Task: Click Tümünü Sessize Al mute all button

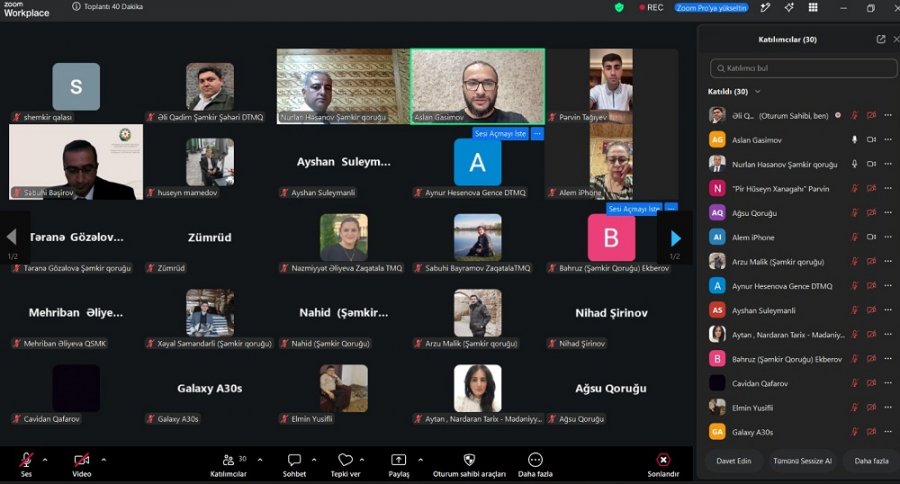Action: [x=802, y=461]
